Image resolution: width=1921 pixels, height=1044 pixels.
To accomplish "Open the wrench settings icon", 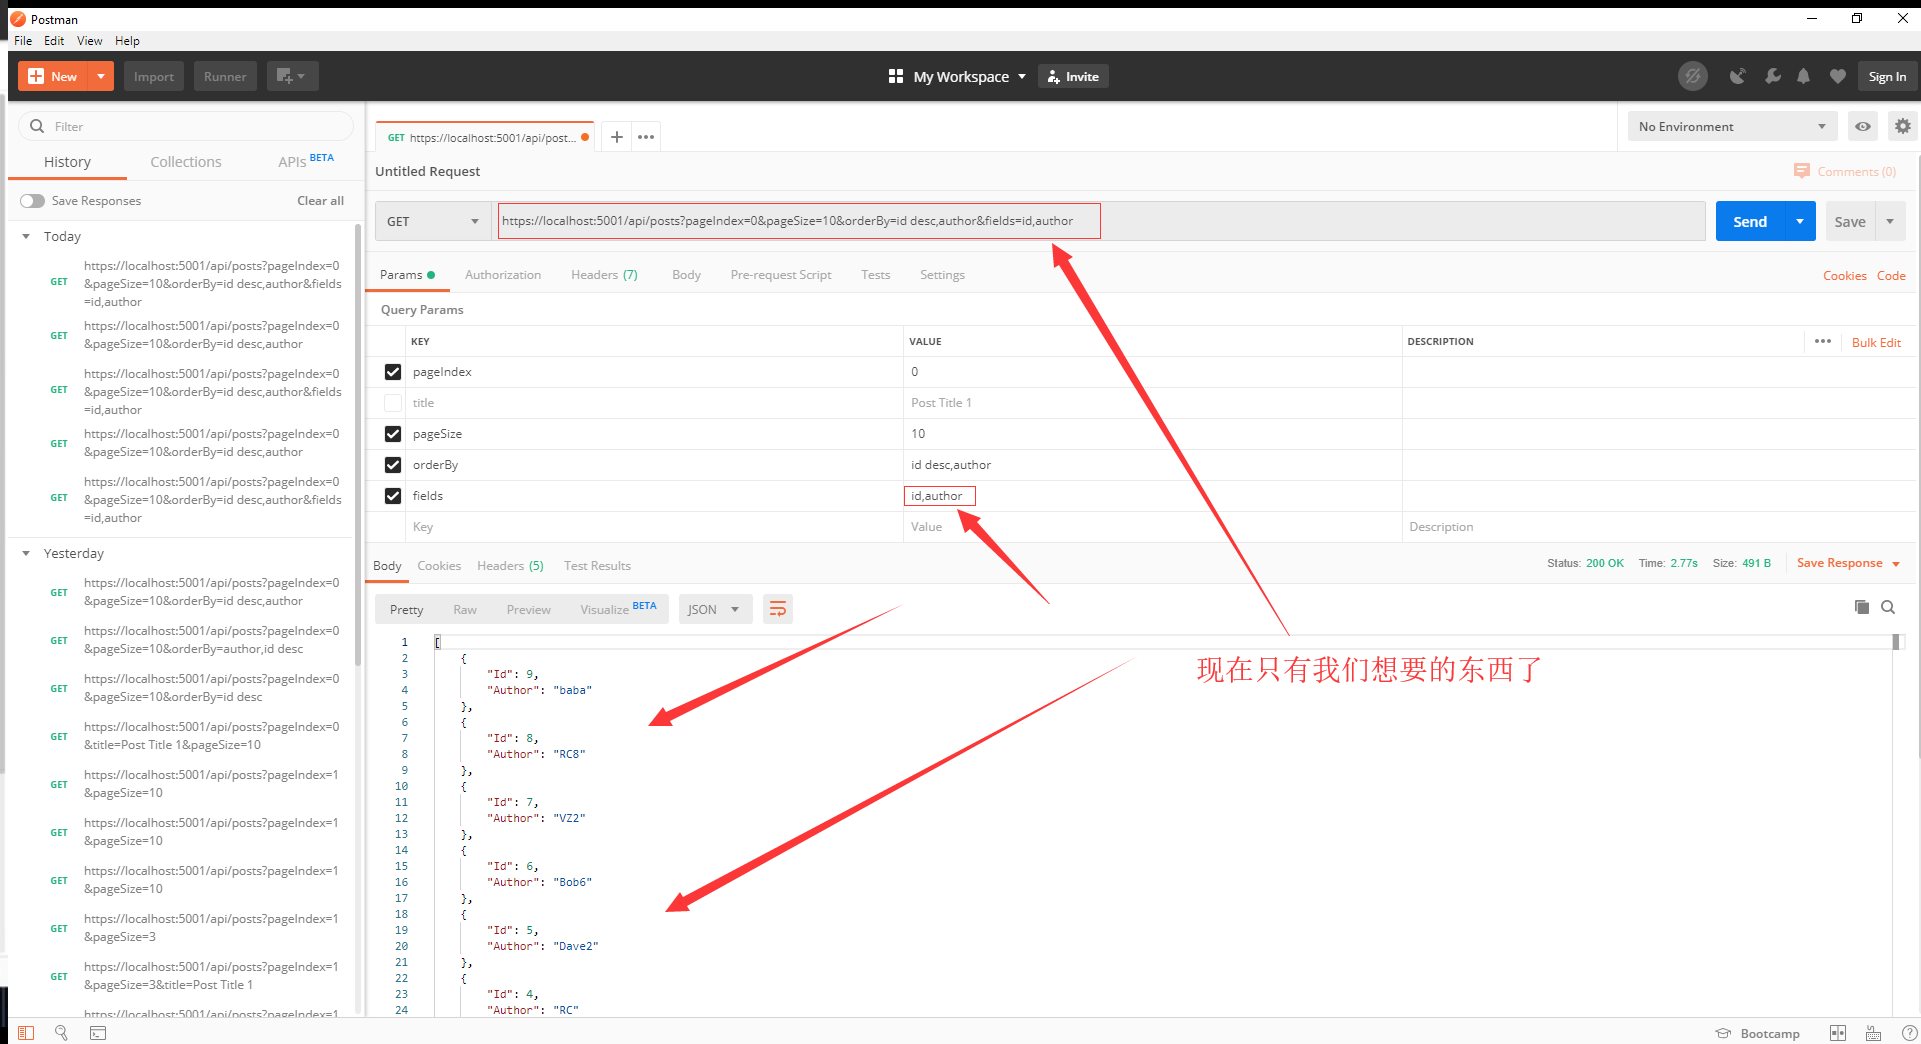I will pyautogui.click(x=1772, y=76).
